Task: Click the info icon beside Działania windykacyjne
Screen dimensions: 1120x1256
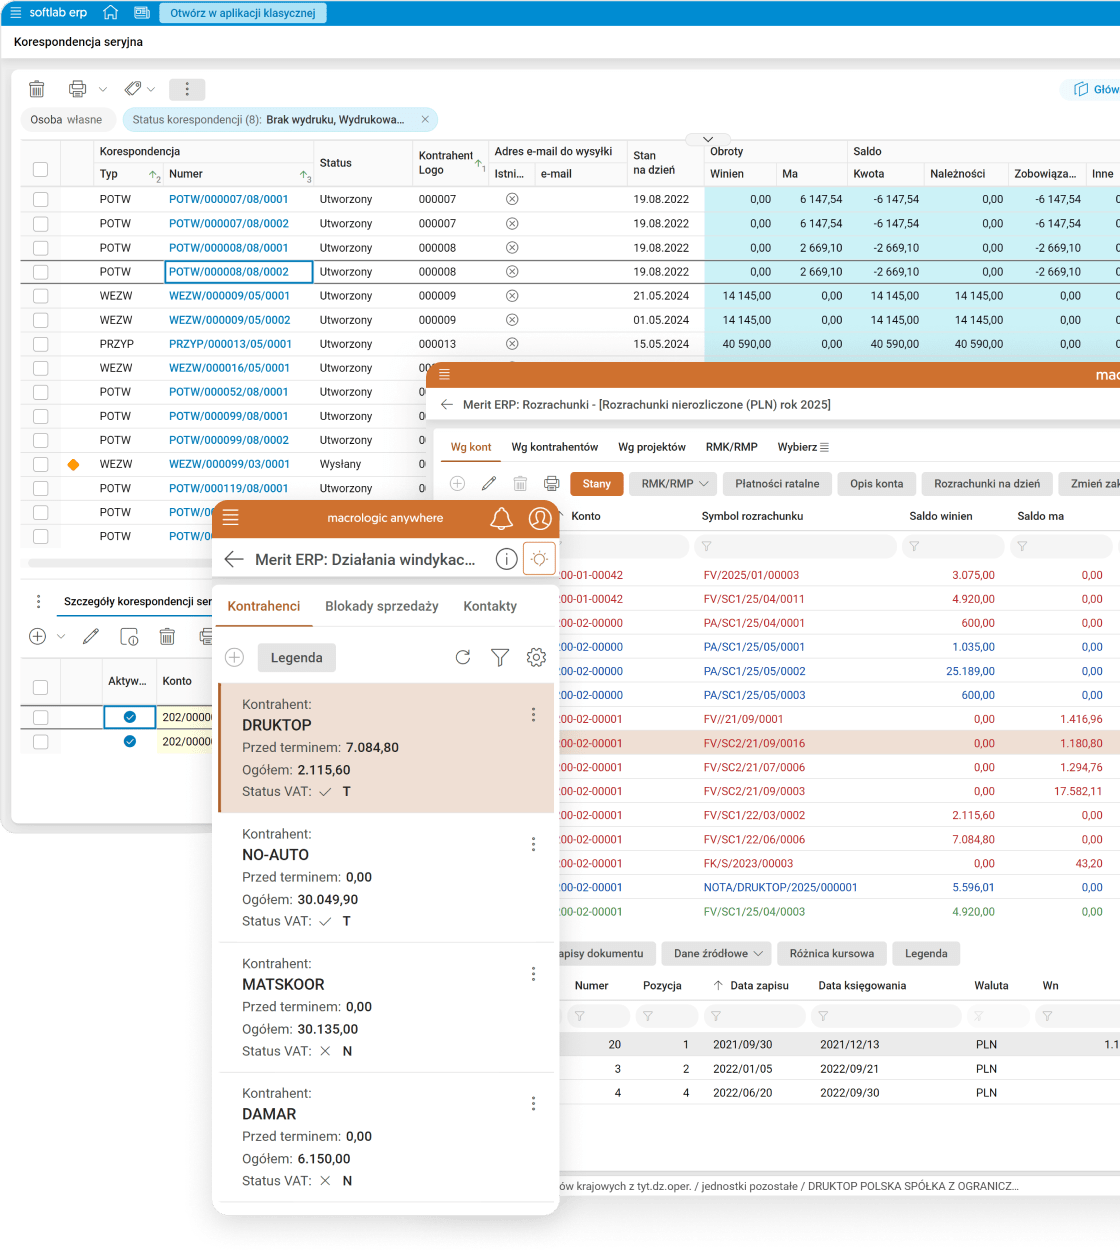Action: point(506,559)
